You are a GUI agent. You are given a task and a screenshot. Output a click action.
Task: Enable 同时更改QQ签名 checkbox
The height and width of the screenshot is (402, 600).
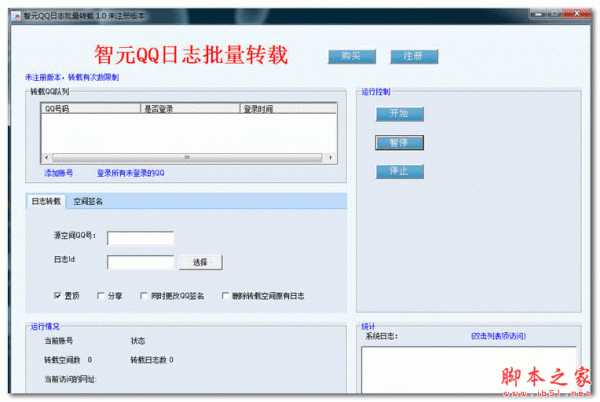[144, 296]
